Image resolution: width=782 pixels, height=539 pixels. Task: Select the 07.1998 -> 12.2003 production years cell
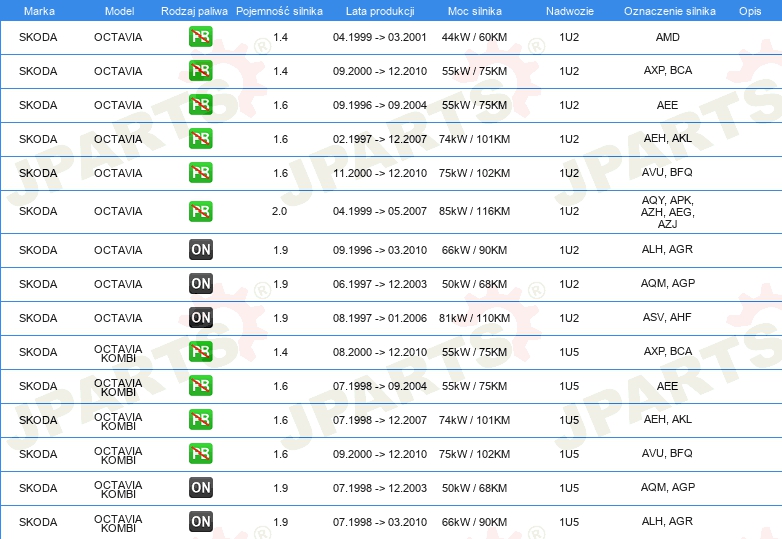[380, 488]
